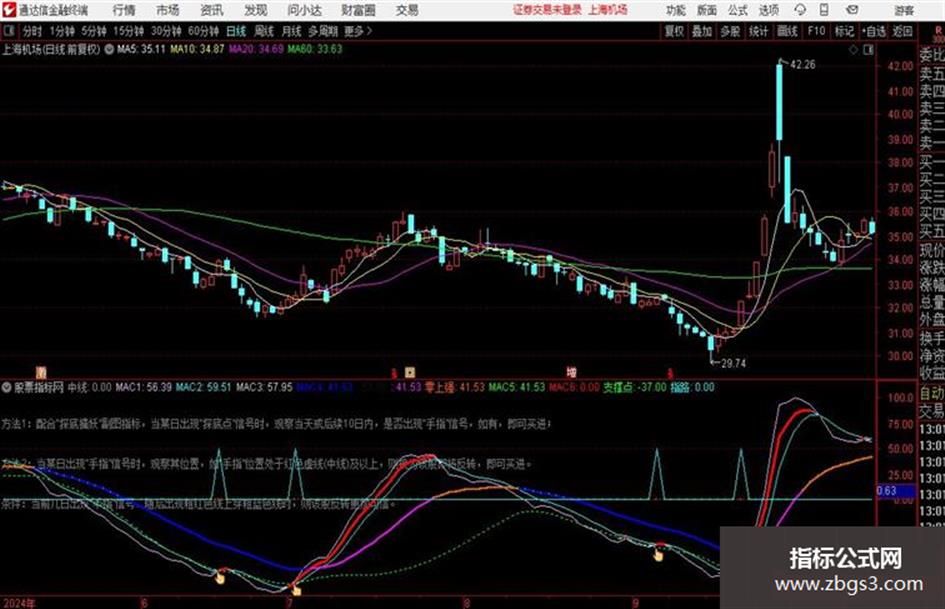Image resolution: width=945 pixels, height=609 pixels.
Task: Expand the 更多 period options
Action: [358, 31]
